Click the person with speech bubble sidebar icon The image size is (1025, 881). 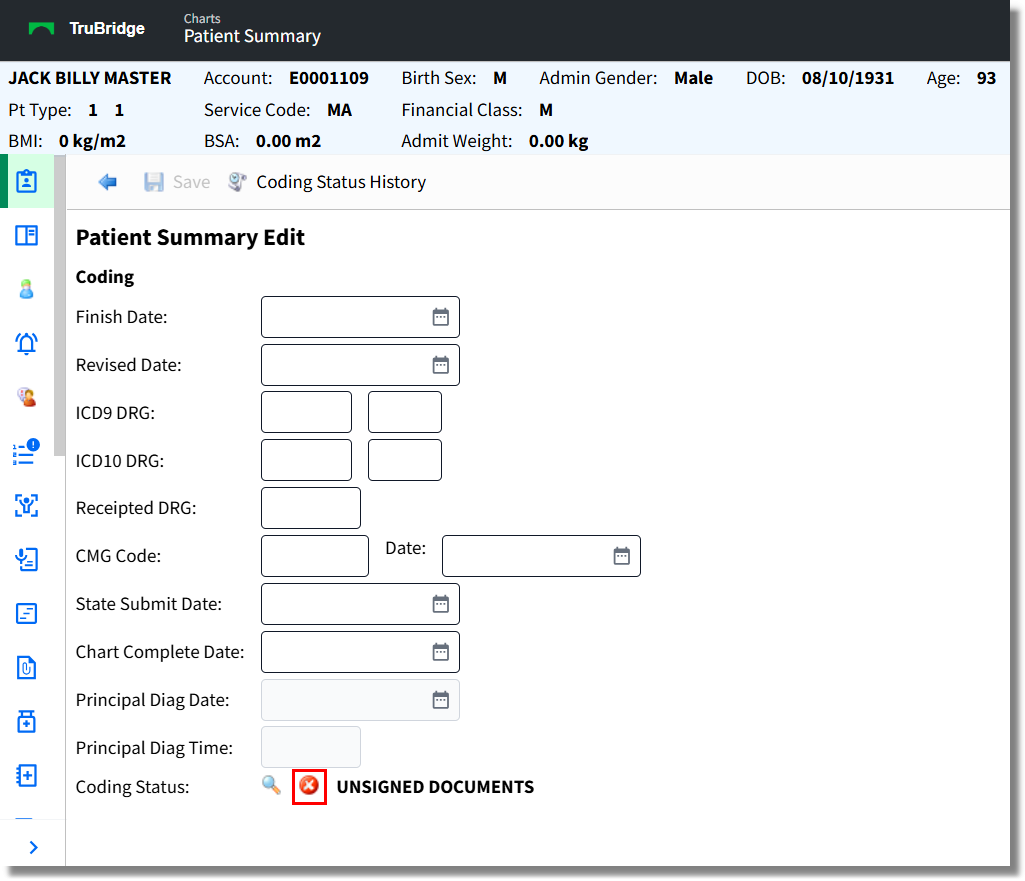click(27, 397)
